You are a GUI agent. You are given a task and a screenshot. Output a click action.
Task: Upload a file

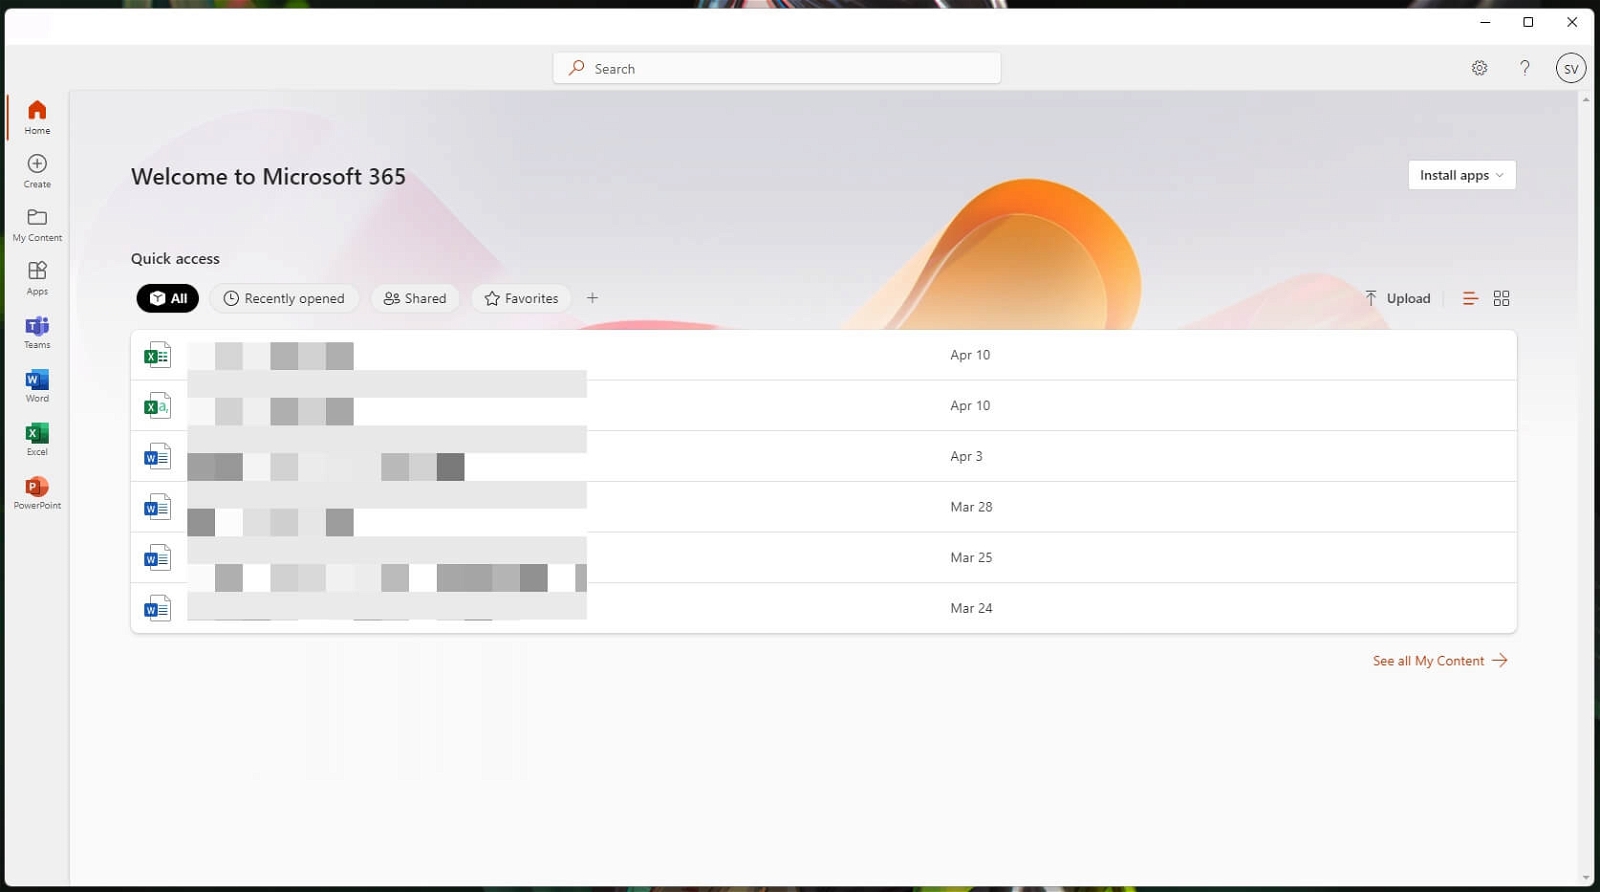(x=1397, y=298)
